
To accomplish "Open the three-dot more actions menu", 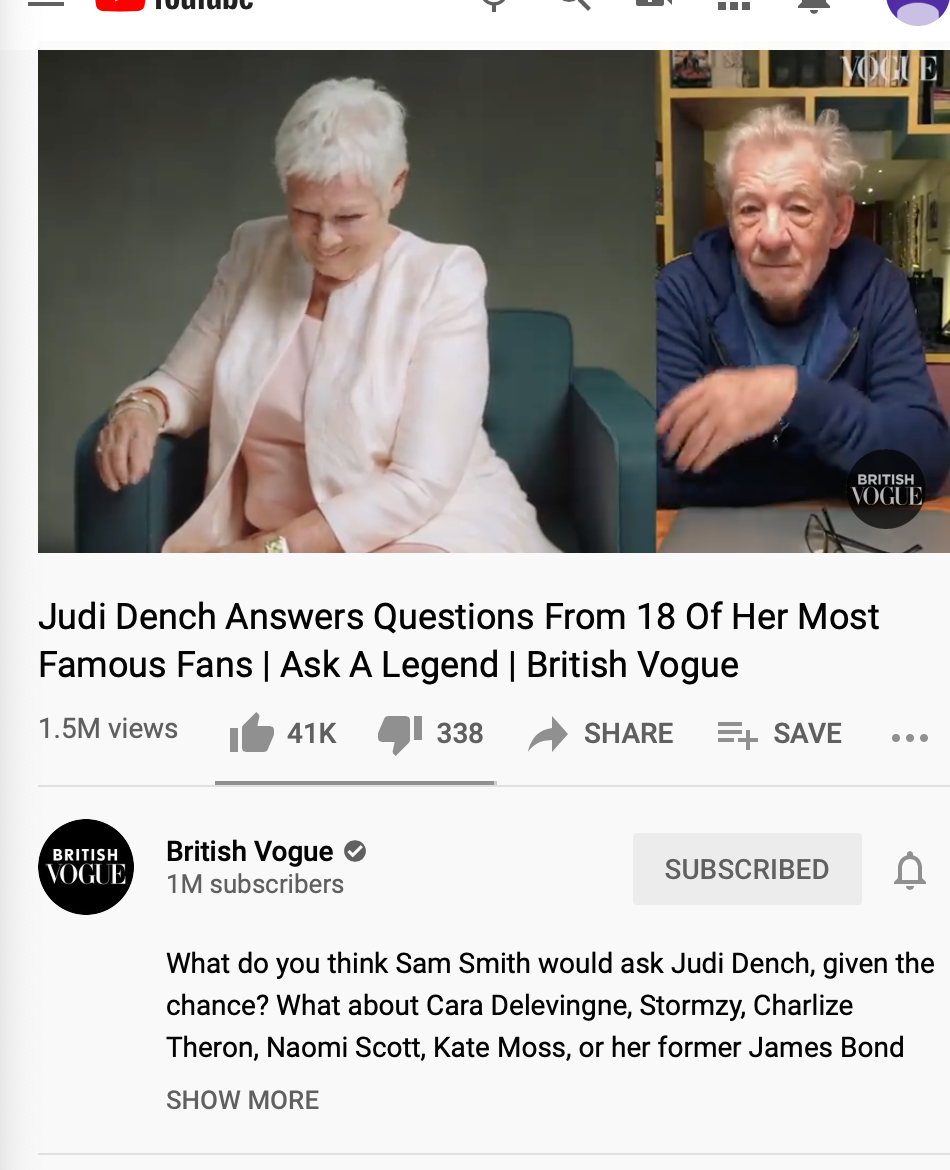I will (x=910, y=738).
